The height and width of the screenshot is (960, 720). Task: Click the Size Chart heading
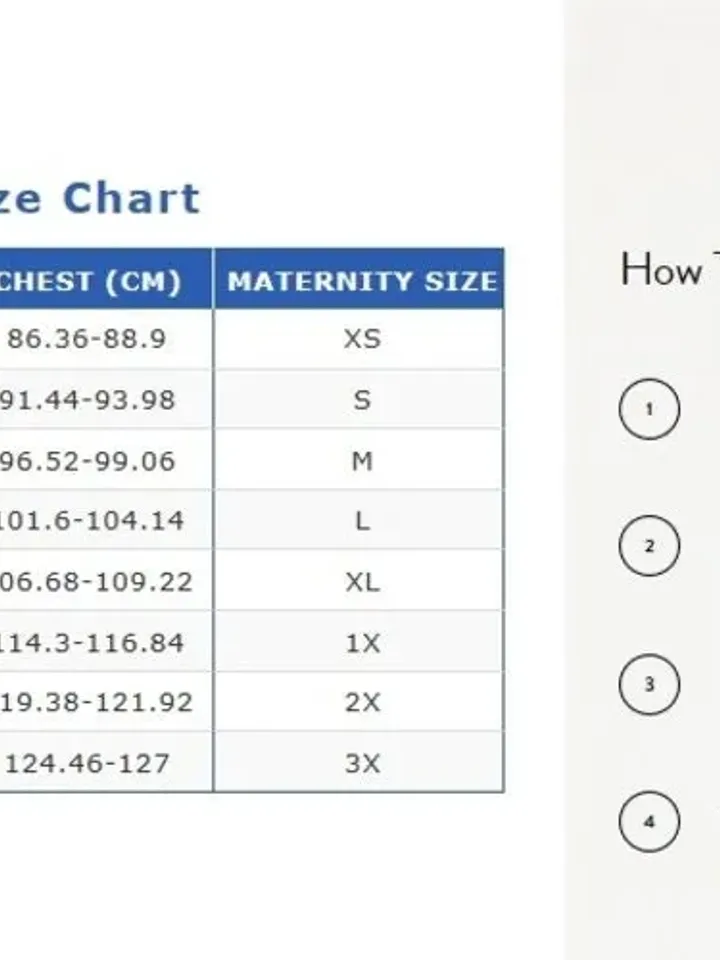100,198
